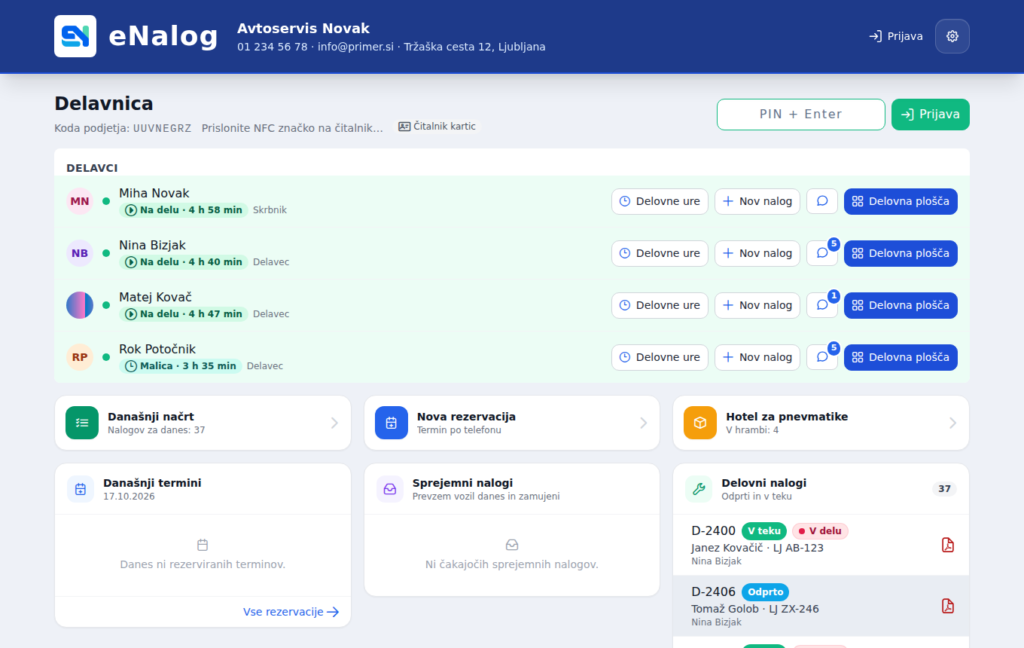Click the green Prijava button
The height and width of the screenshot is (648, 1024).
(x=931, y=114)
